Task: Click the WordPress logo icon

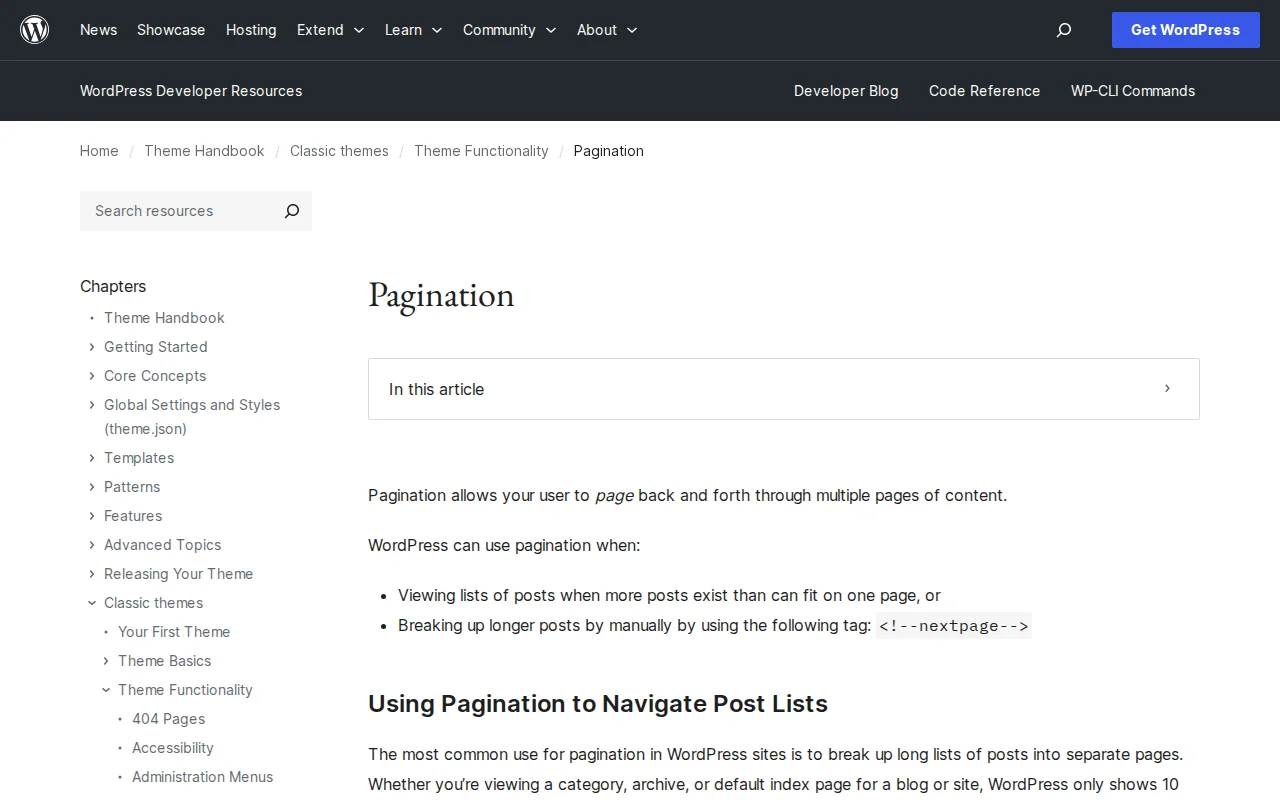Action: click(x=34, y=29)
